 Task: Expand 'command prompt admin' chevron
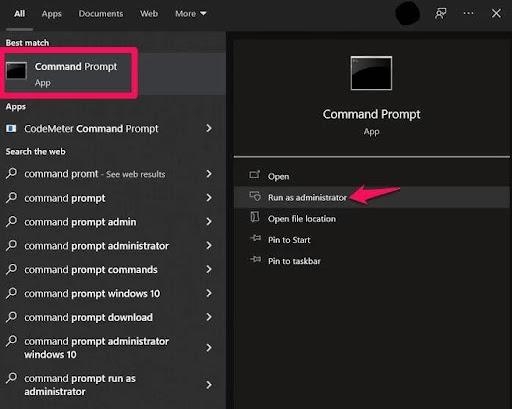(209, 222)
